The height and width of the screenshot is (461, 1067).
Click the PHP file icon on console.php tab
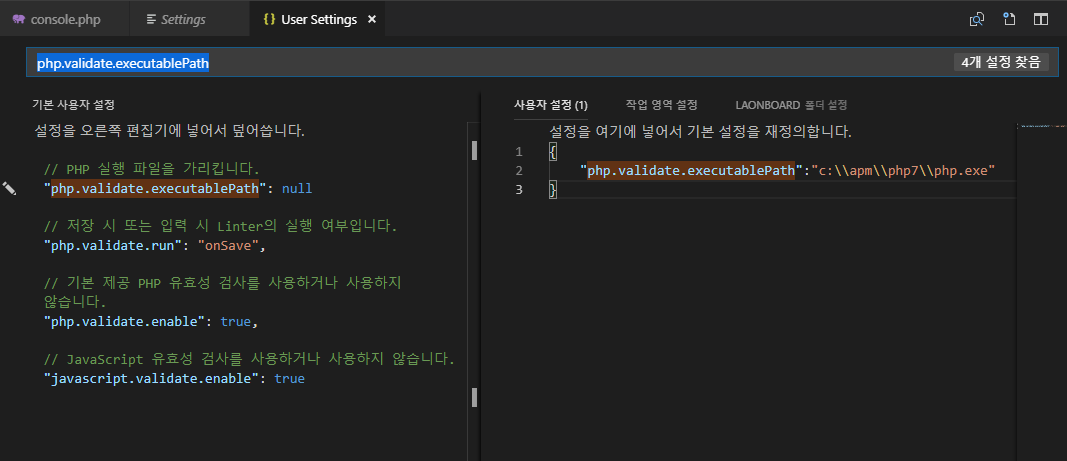(x=18, y=19)
